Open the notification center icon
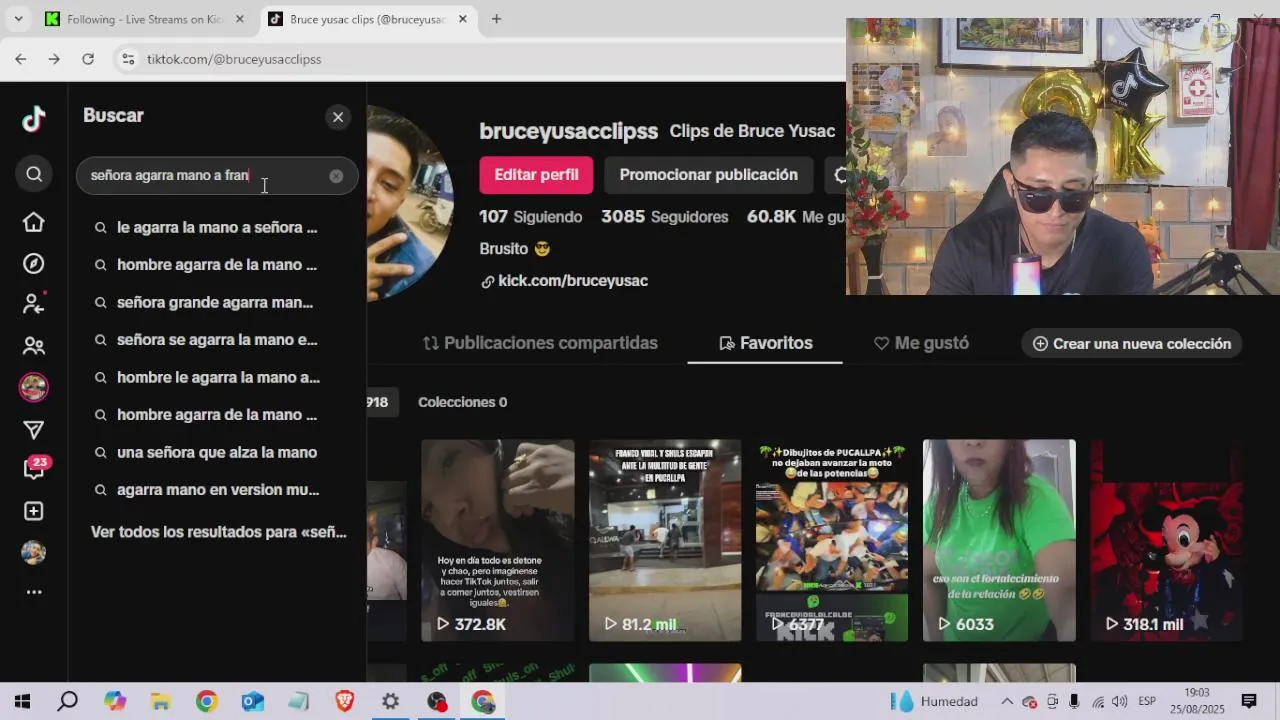The height and width of the screenshot is (720, 1280). click(1249, 702)
